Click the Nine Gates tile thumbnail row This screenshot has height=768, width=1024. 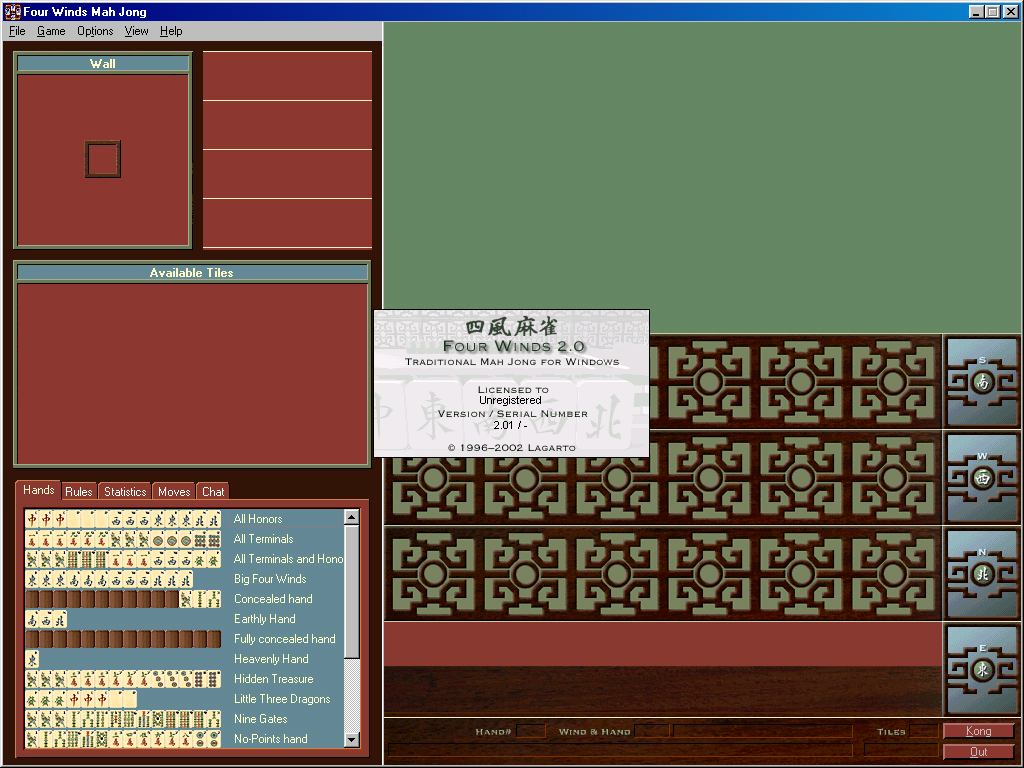(x=123, y=719)
